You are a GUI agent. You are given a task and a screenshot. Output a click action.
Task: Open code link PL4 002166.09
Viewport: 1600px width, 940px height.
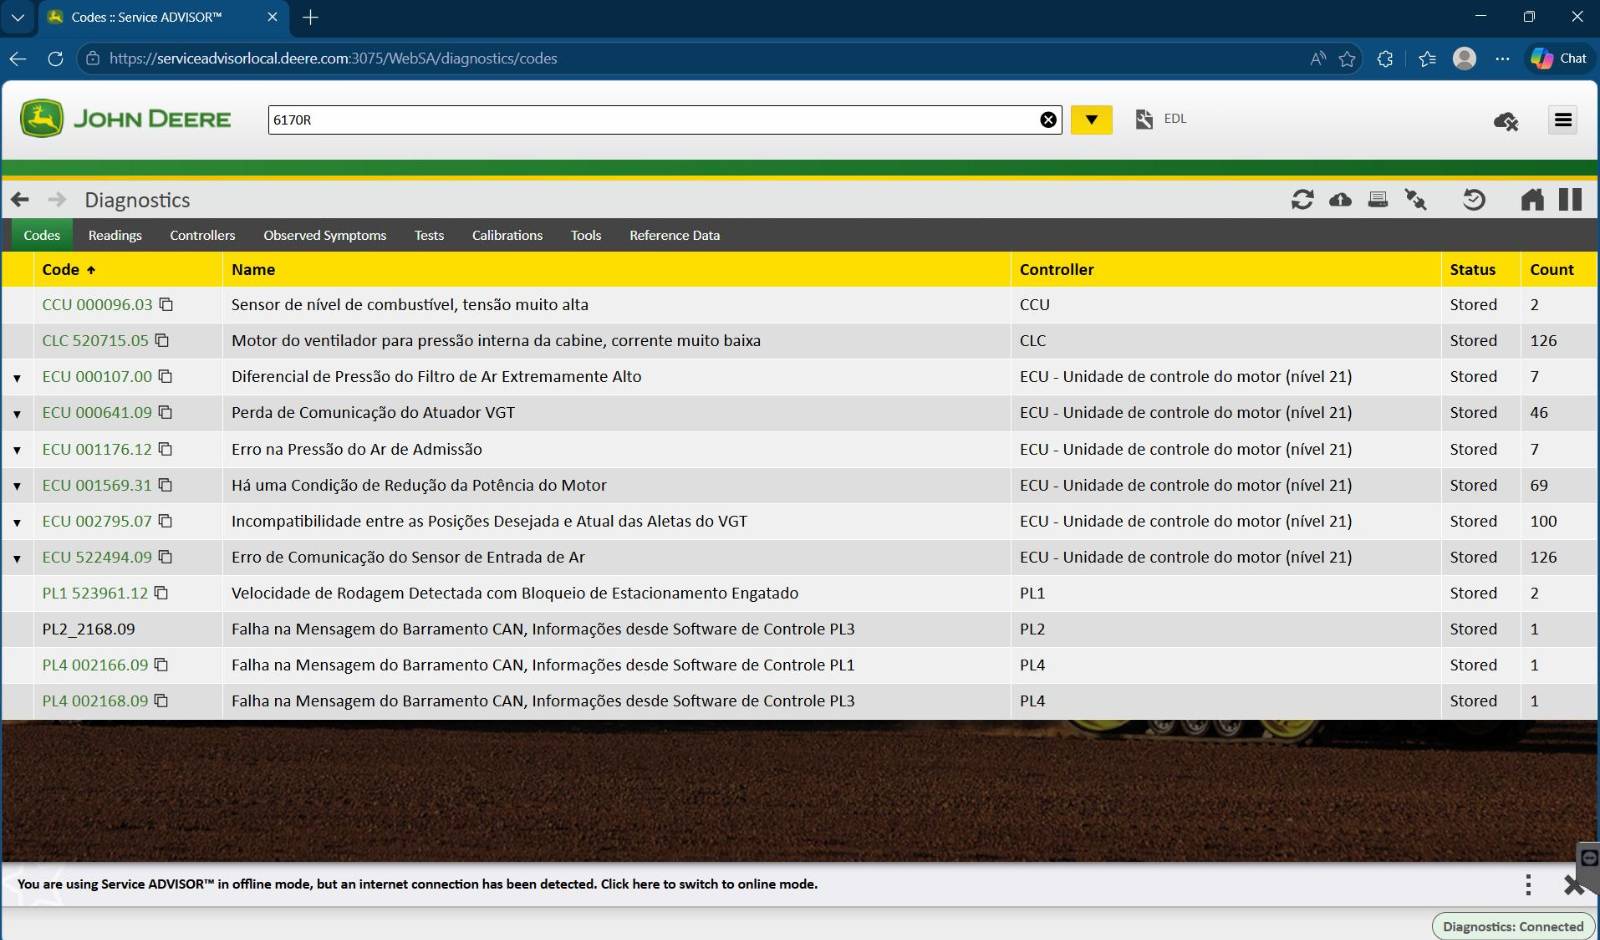click(95, 665)
